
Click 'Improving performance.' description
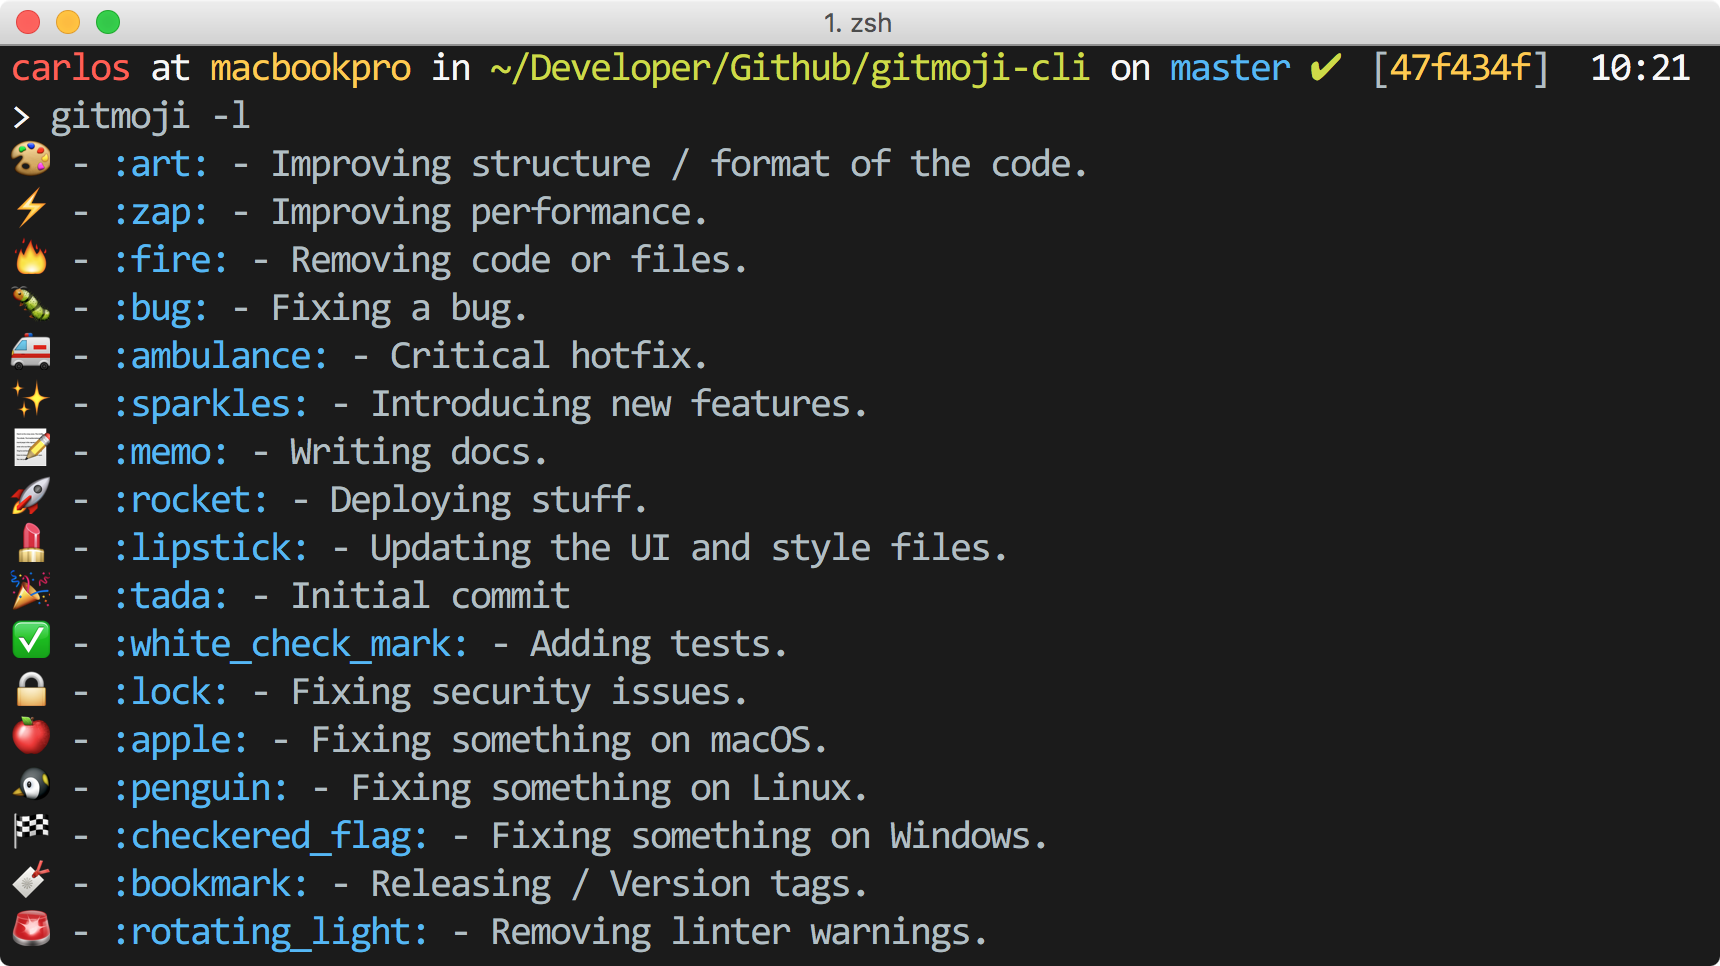[489, 212]
